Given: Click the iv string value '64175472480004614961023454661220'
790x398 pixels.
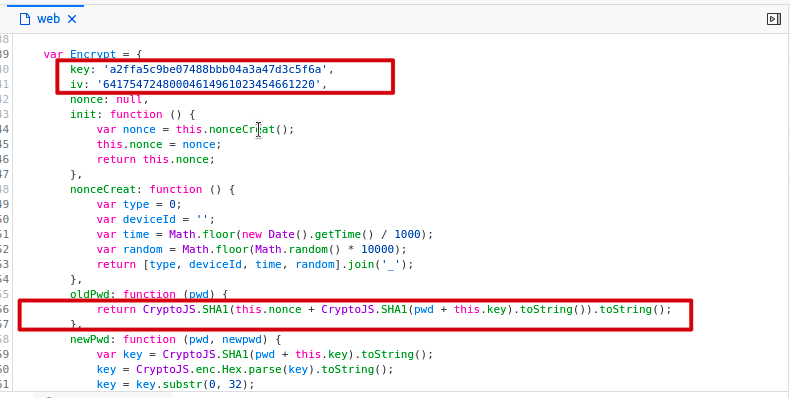Looking at the screenshot, I should pyautogui.click(x=208, y=84).
